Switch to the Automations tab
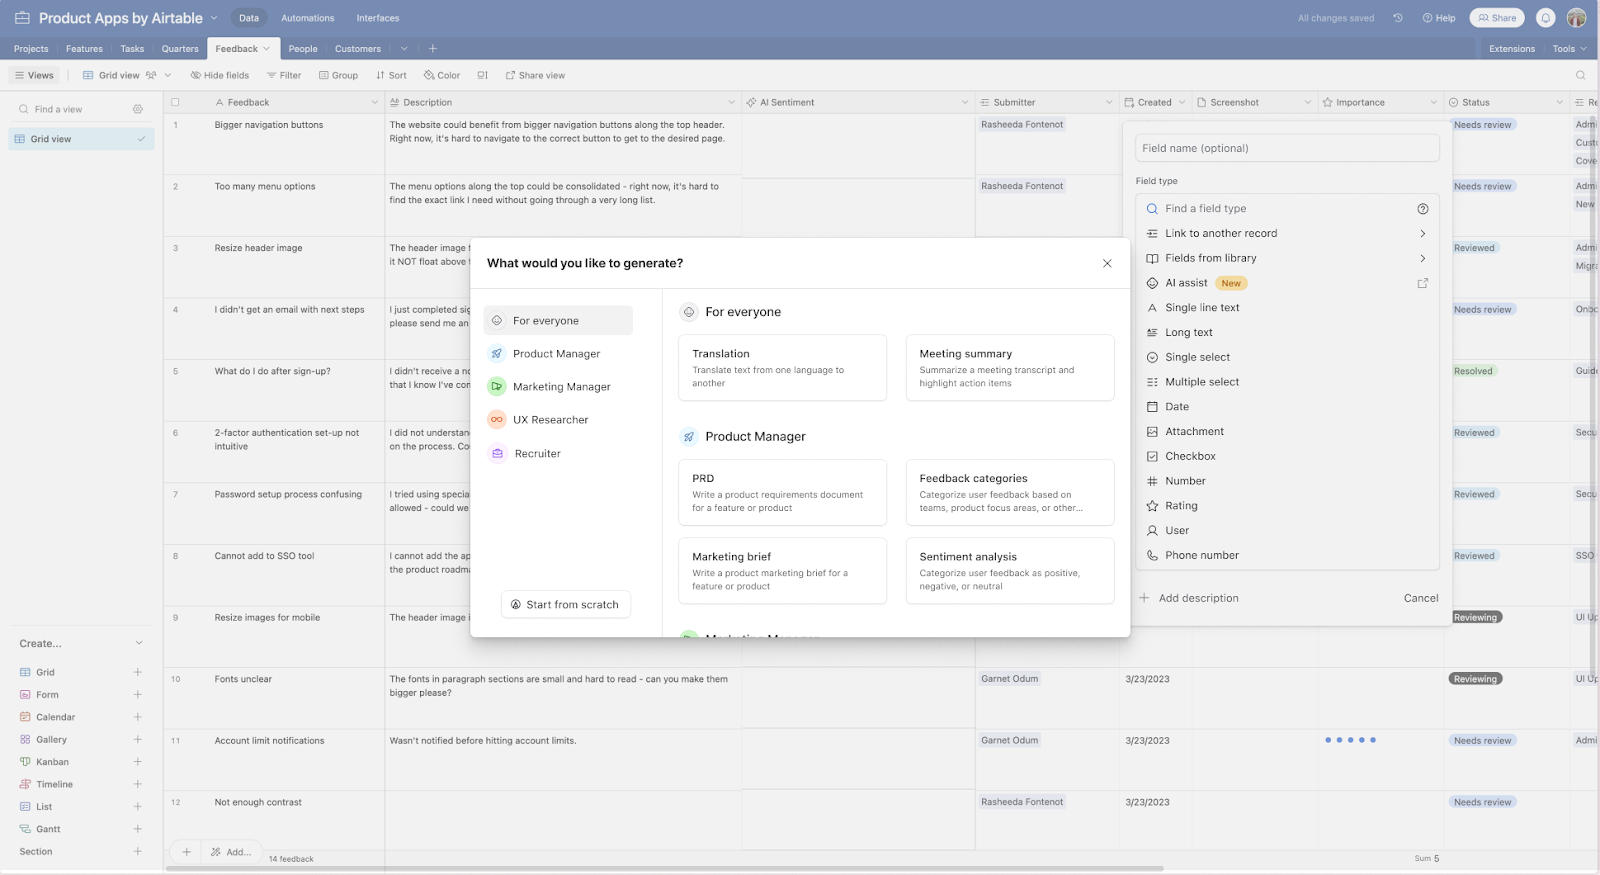This screenshot has height=875, width=1600. coord(308,18)
